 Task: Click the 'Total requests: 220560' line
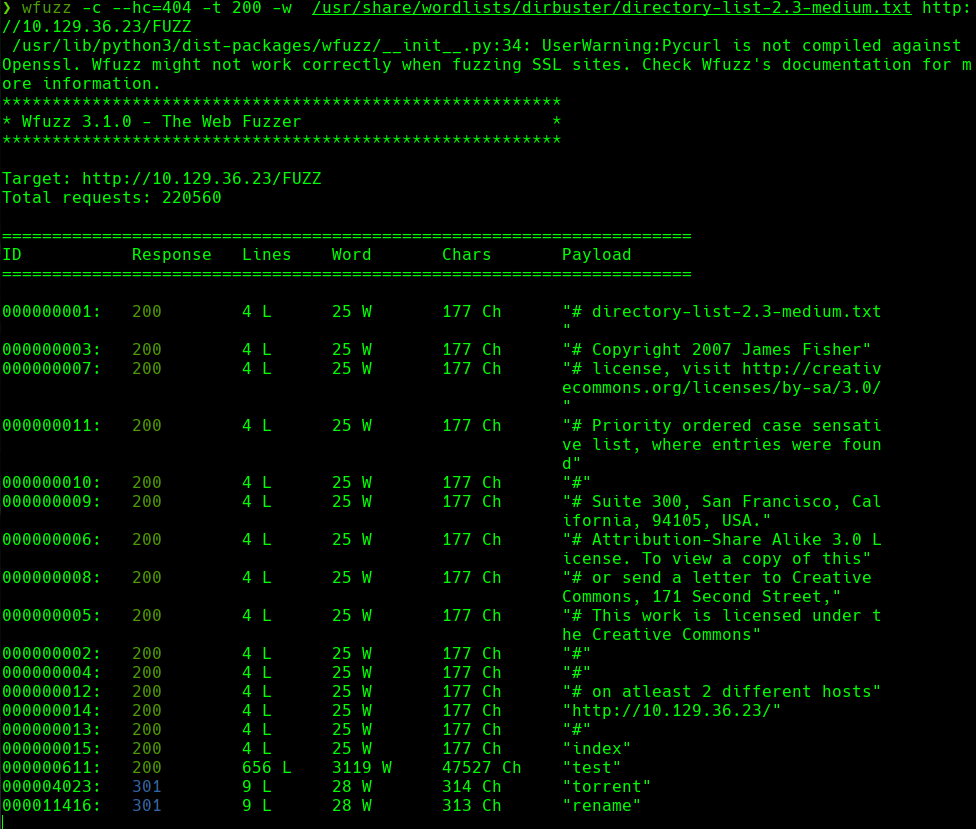(x=112, y=198)
